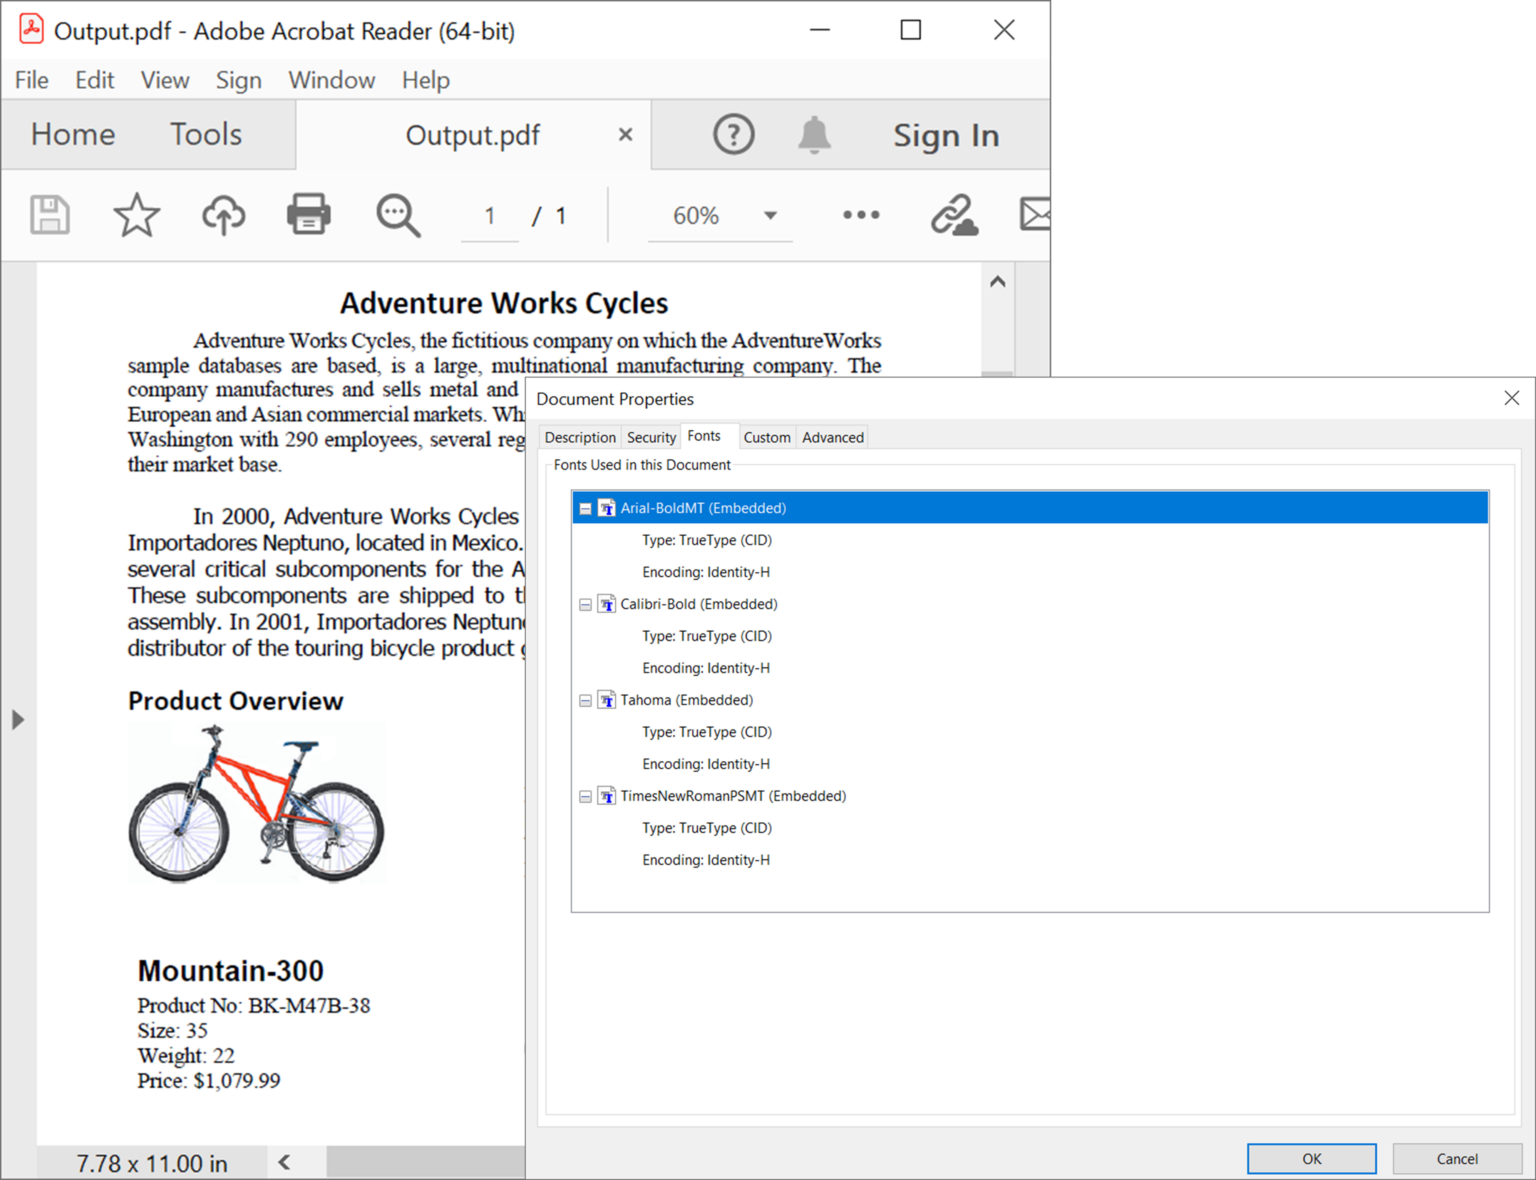Open the View menu

[x=164, y=80]
